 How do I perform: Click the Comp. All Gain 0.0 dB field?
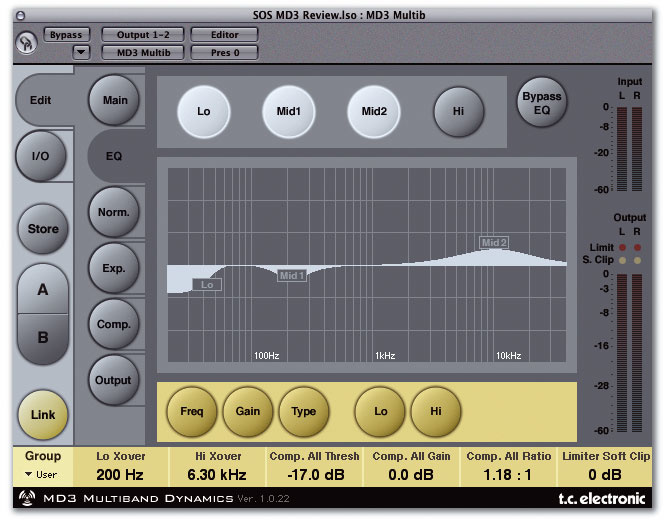tap(411, 466)
